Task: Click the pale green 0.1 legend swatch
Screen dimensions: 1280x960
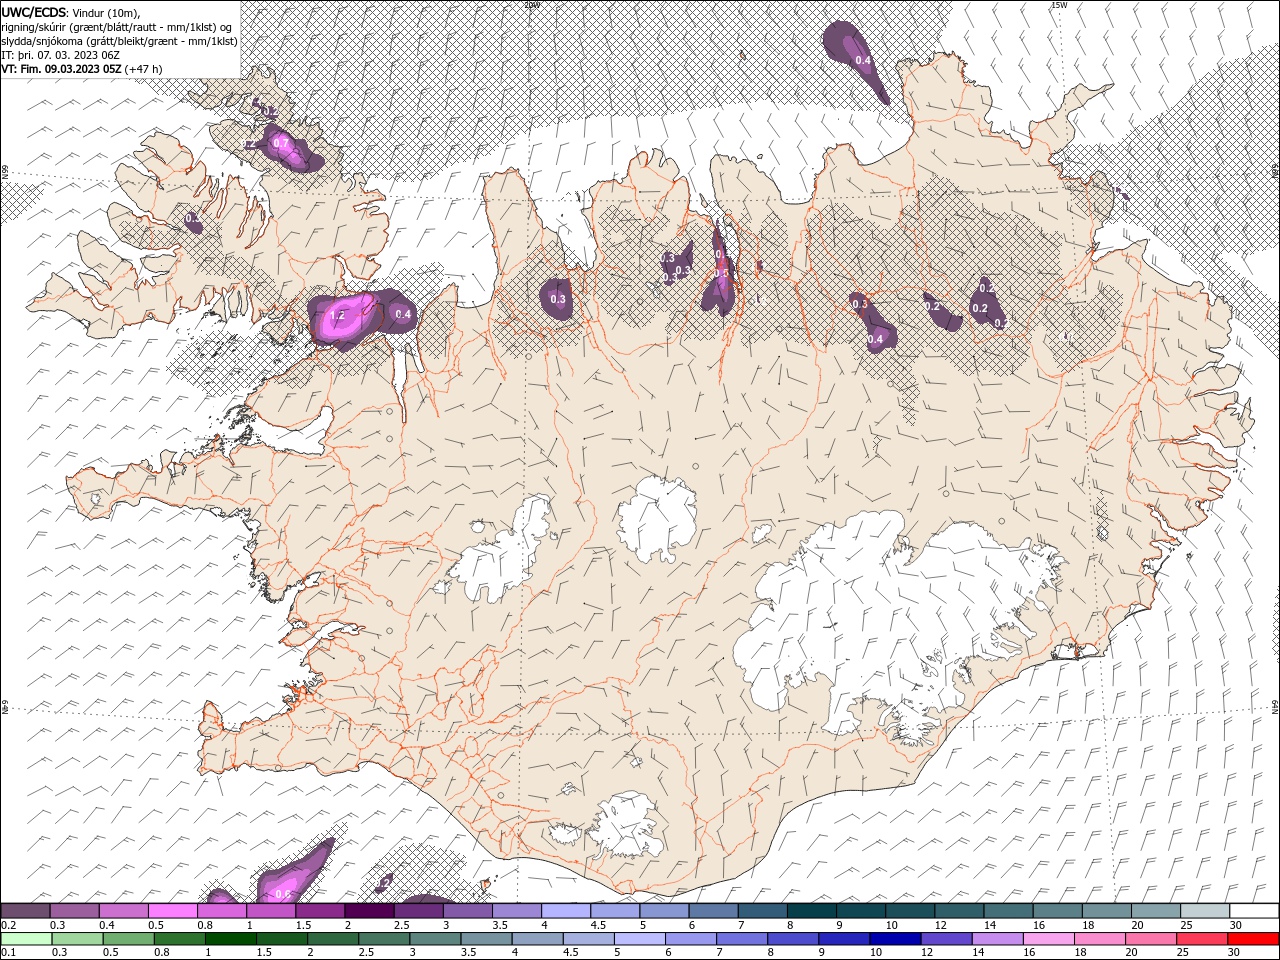Action: click(x=25, y=939)
